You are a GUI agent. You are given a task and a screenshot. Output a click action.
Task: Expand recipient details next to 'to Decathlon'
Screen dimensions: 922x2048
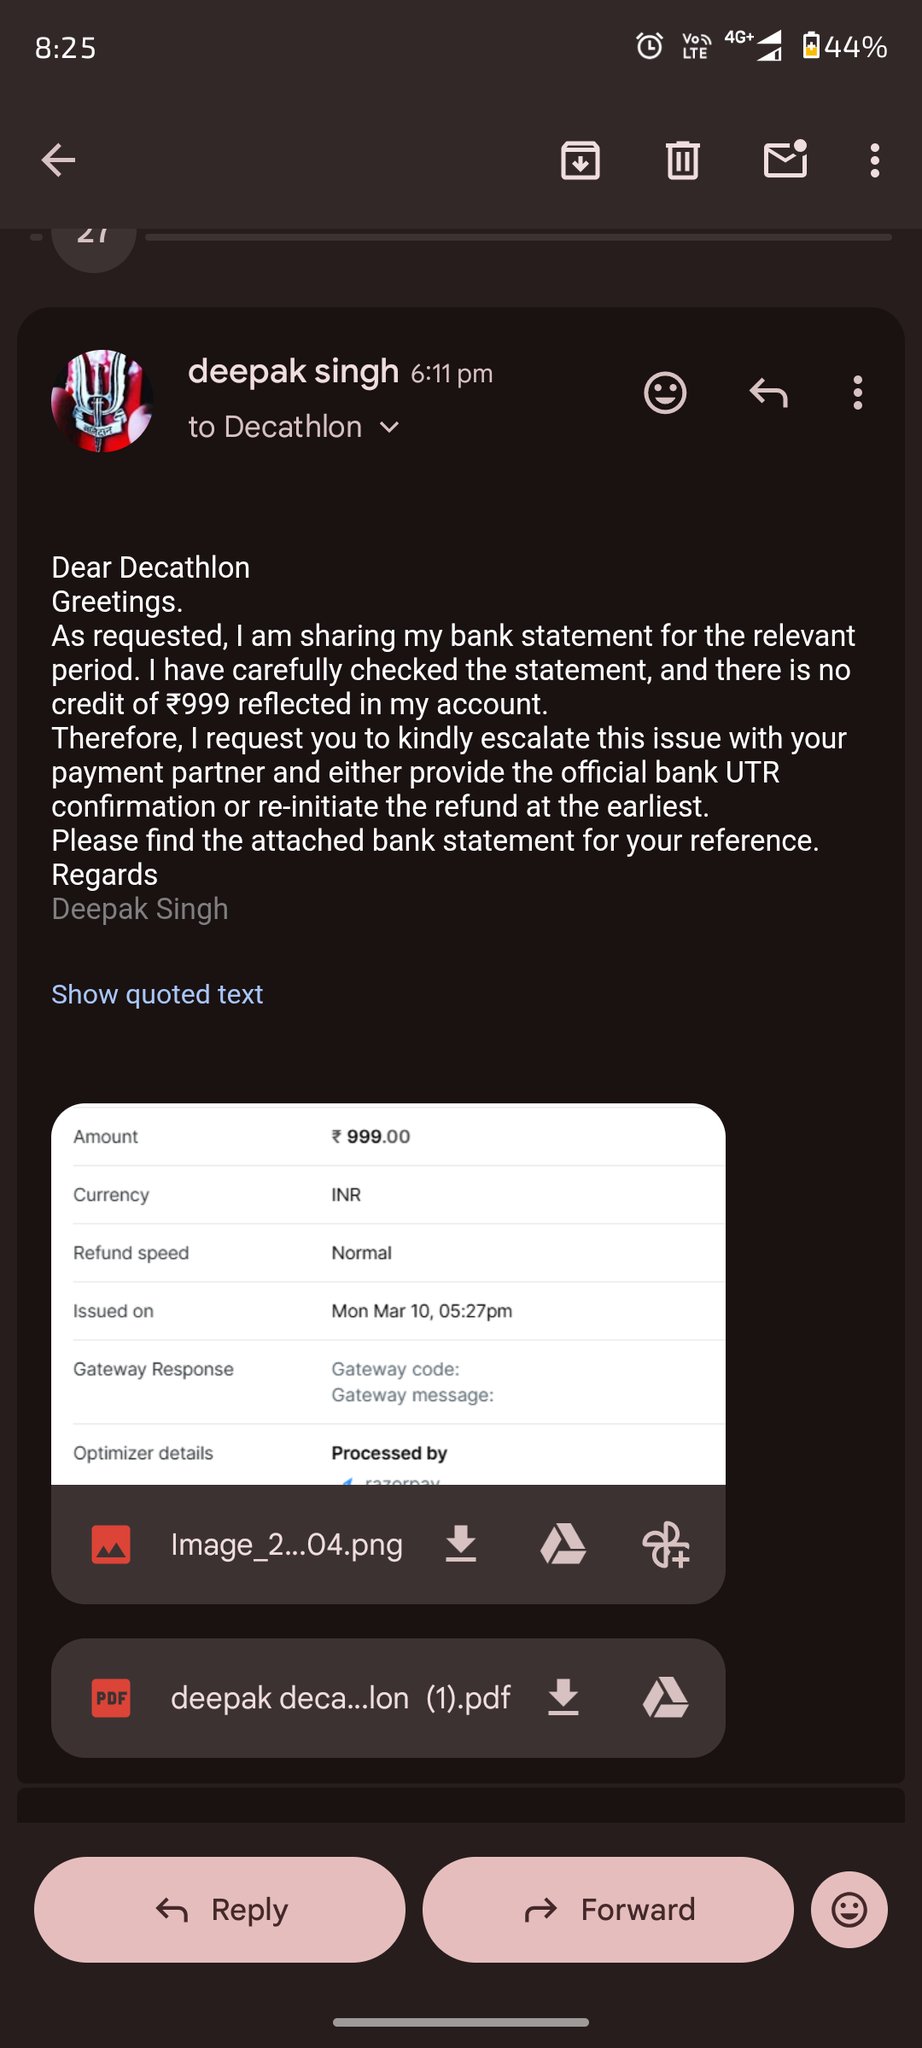tap(389, 427)
